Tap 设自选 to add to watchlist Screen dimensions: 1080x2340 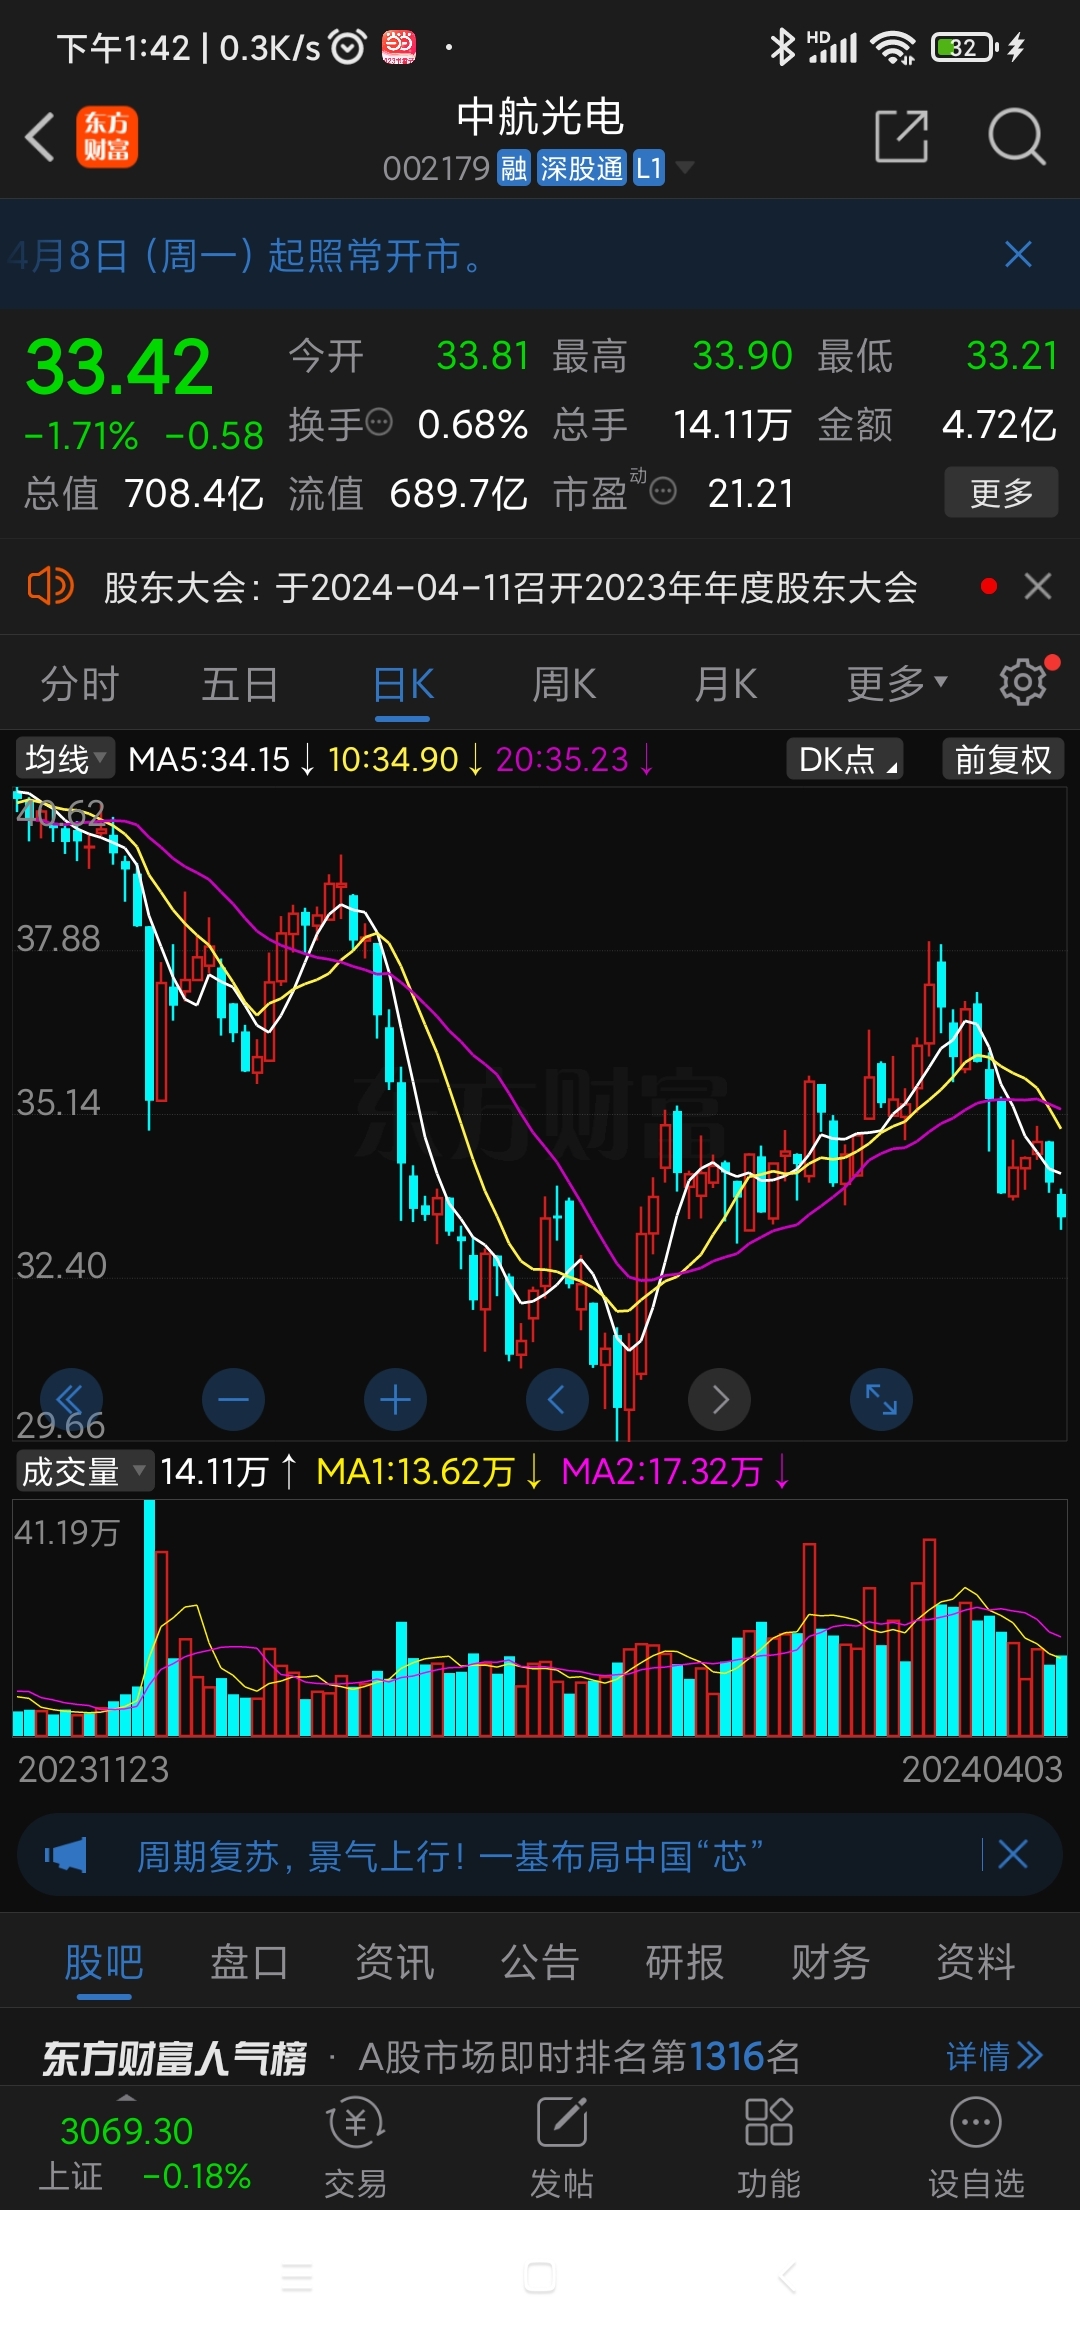[976, 2148]
